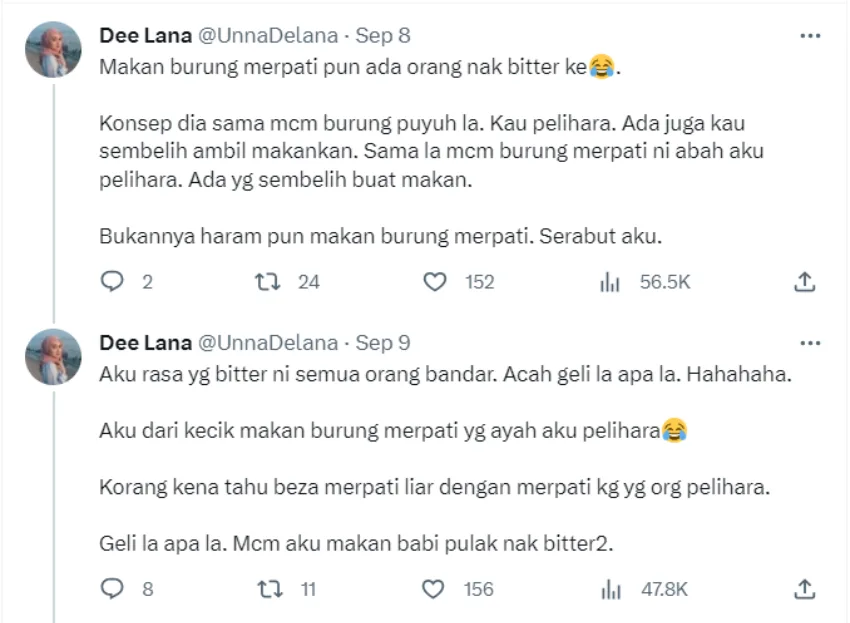Open Dee Lana avatar on first tweet
Screen dimensions: 850x623
pyautogui.click(x=53, y=49)
